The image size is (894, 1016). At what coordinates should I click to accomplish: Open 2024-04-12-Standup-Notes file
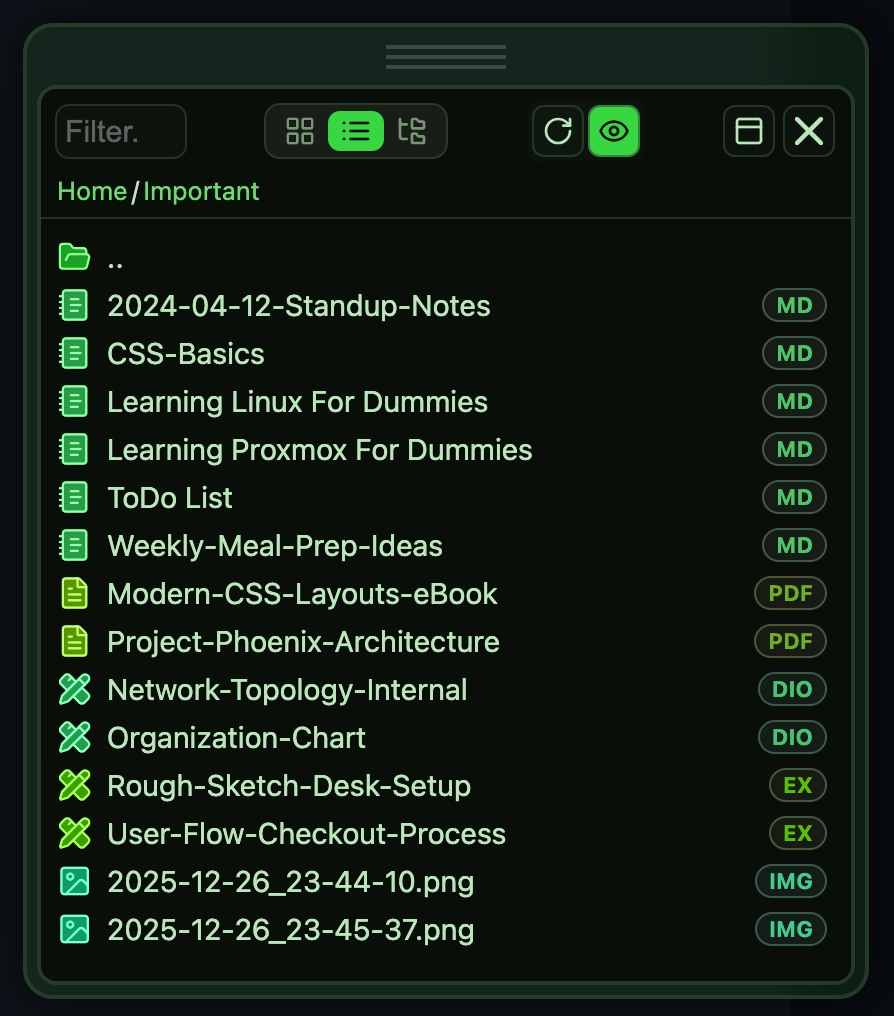click(298, 306)
